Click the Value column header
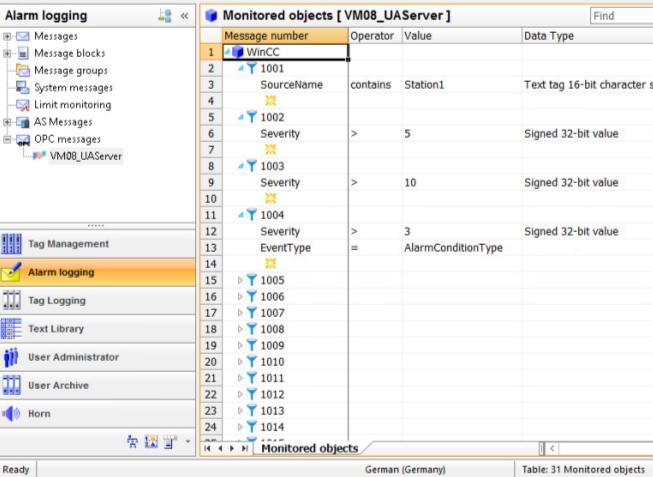The image size is (653, 477). 462,36
